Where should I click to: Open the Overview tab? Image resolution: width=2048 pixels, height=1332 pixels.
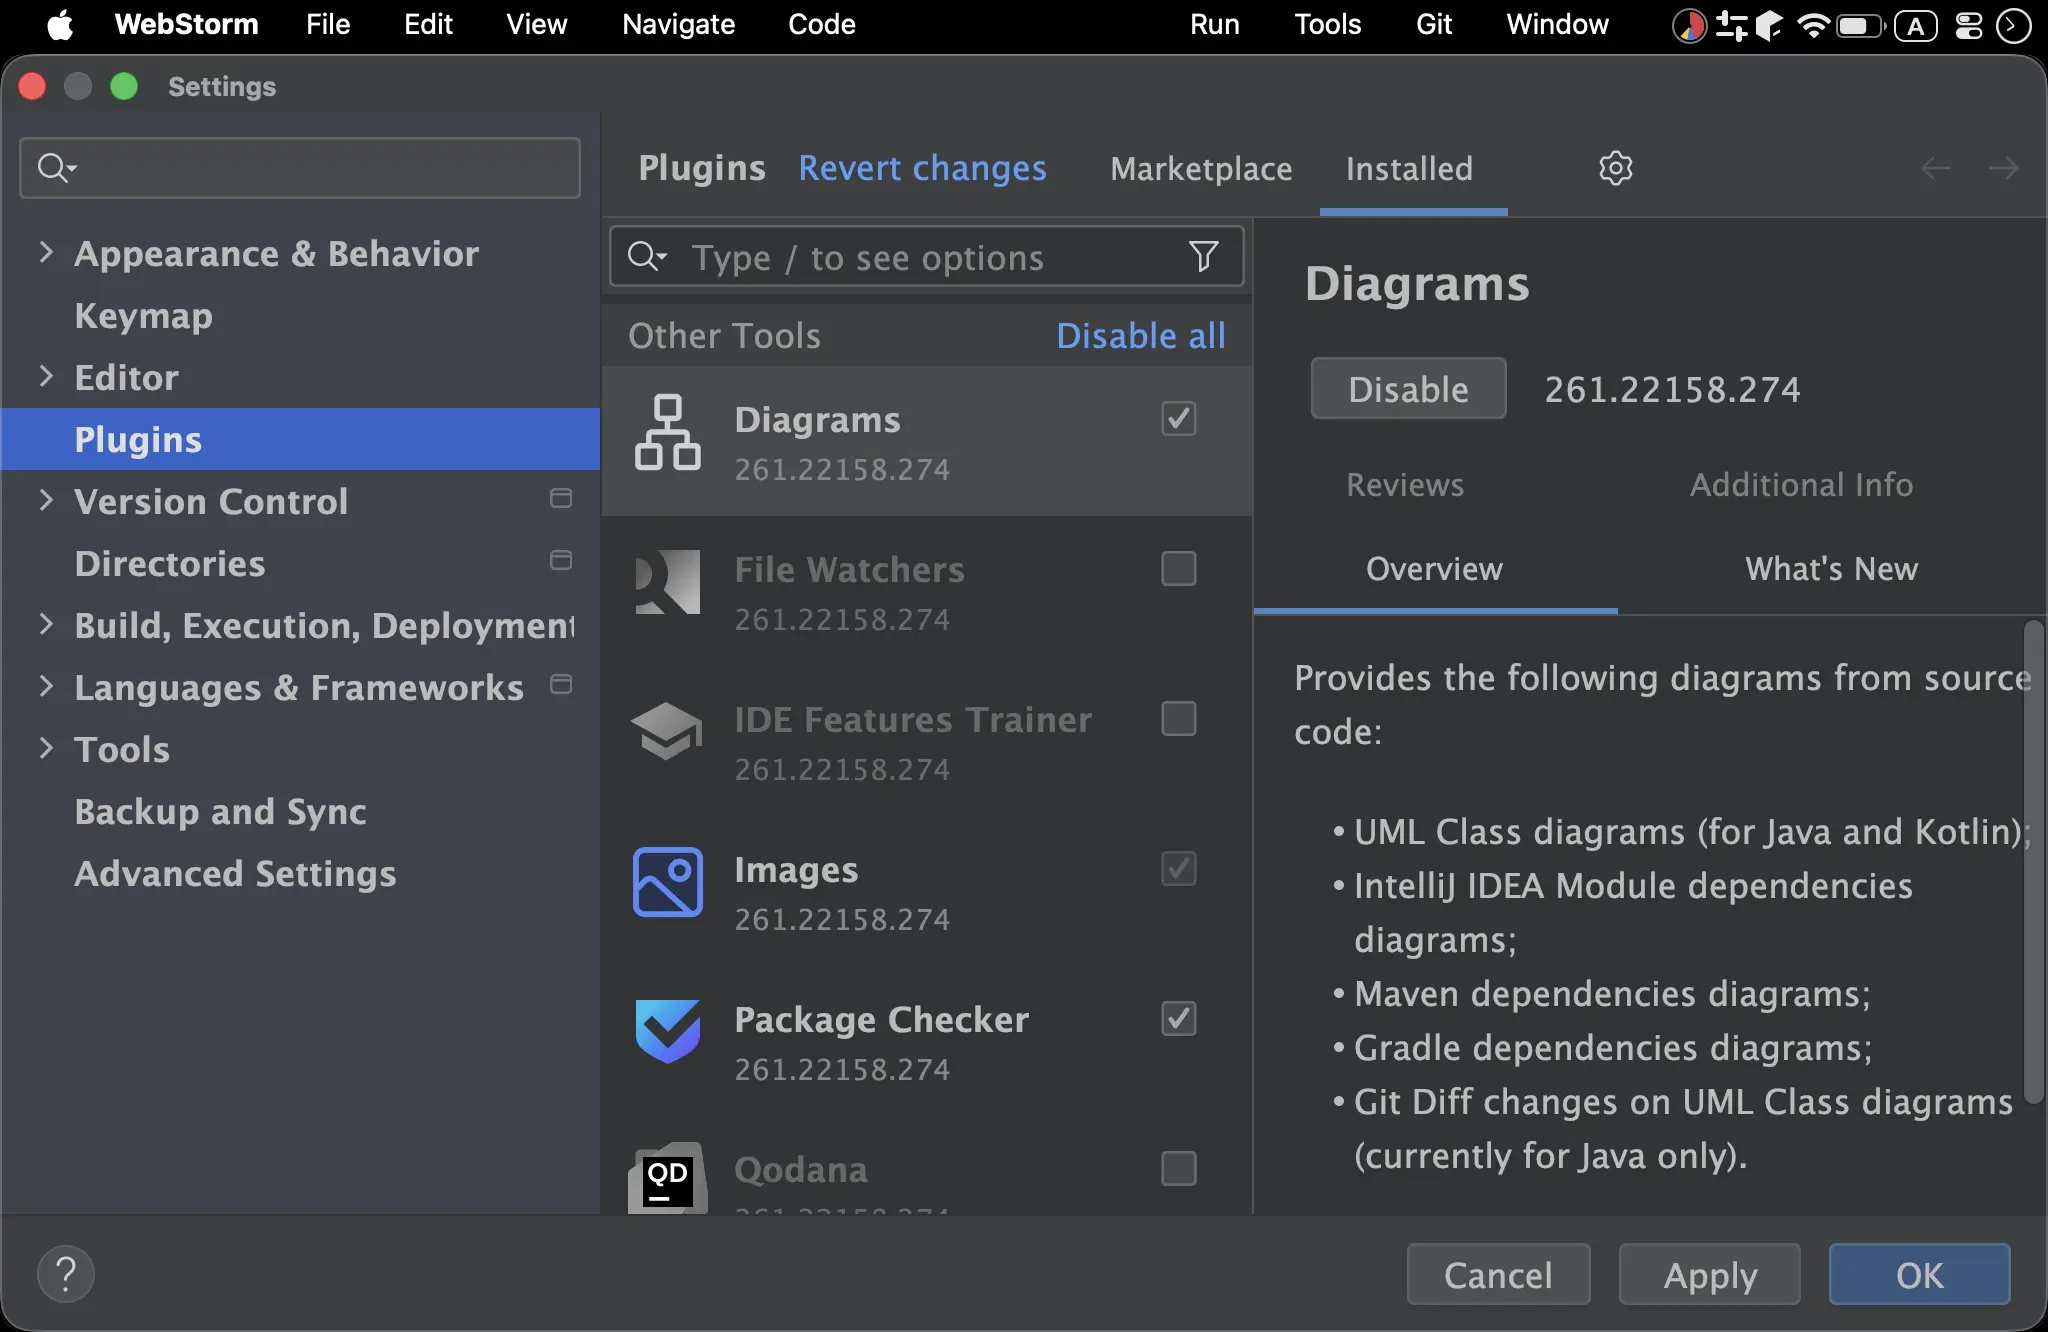[1434, 569]
